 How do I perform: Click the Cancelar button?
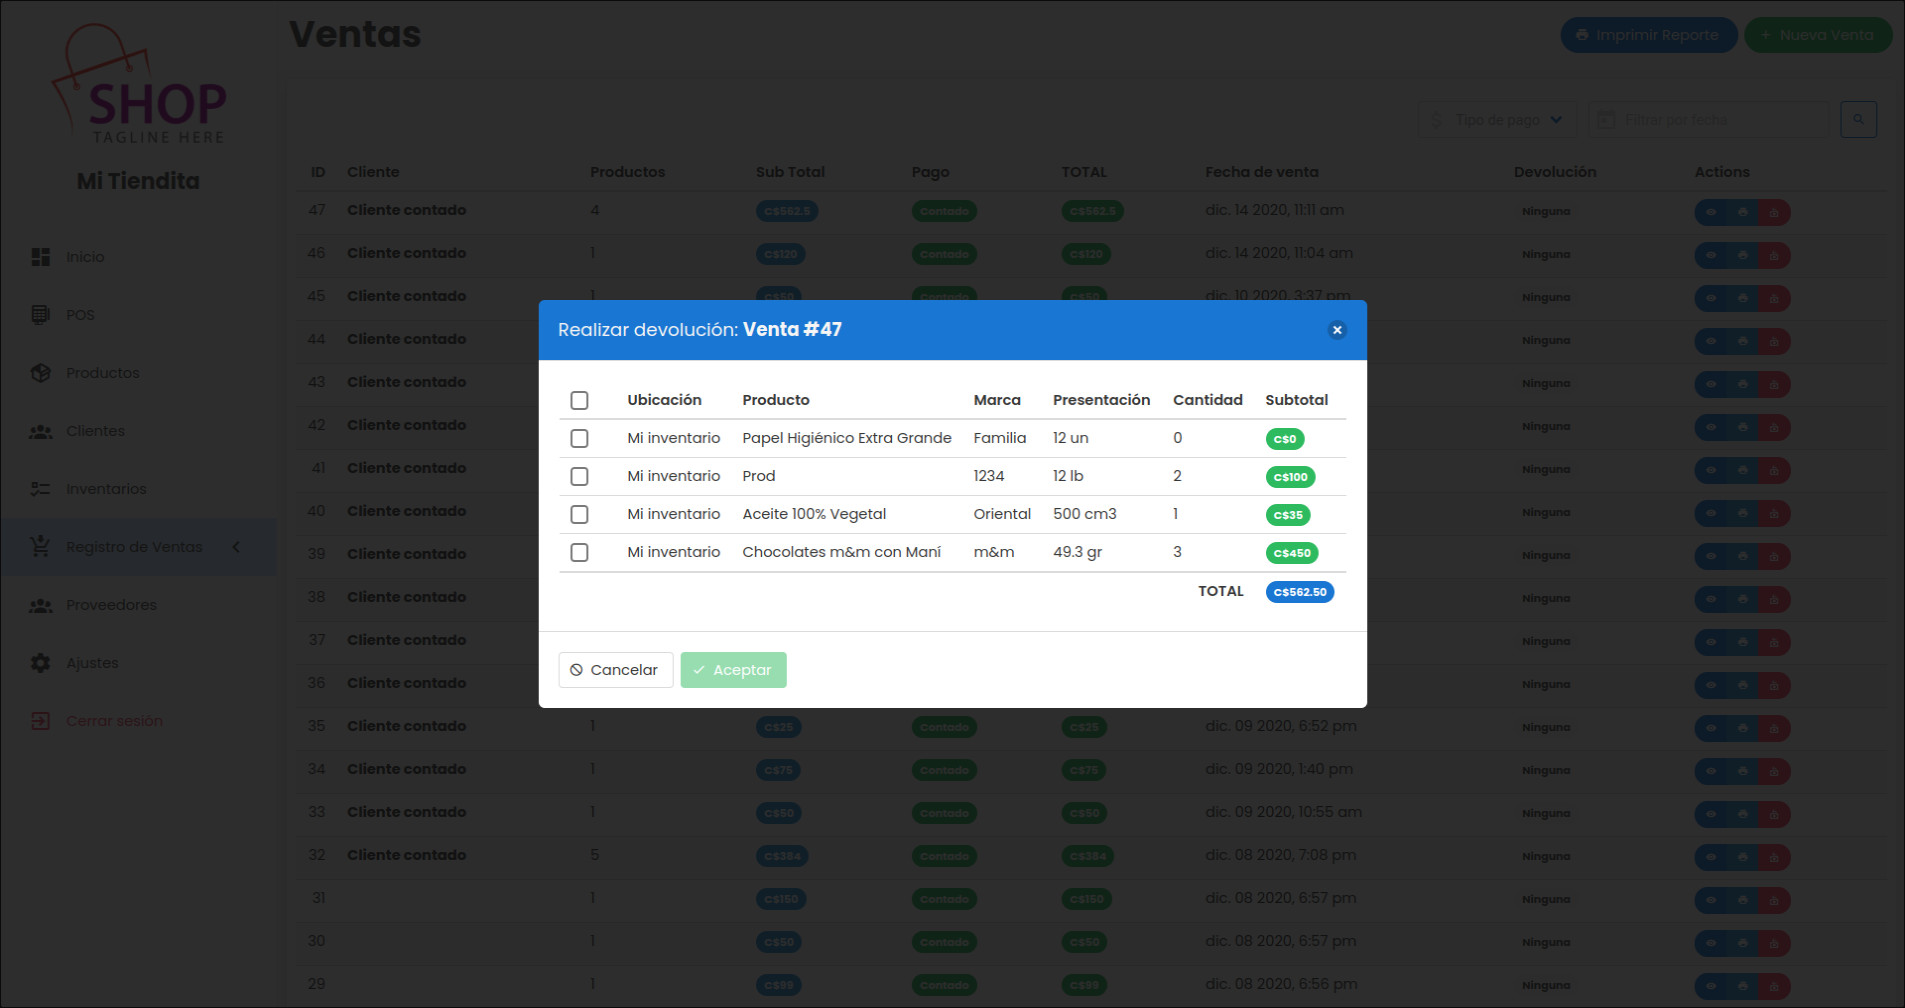[x=615, y=670]
